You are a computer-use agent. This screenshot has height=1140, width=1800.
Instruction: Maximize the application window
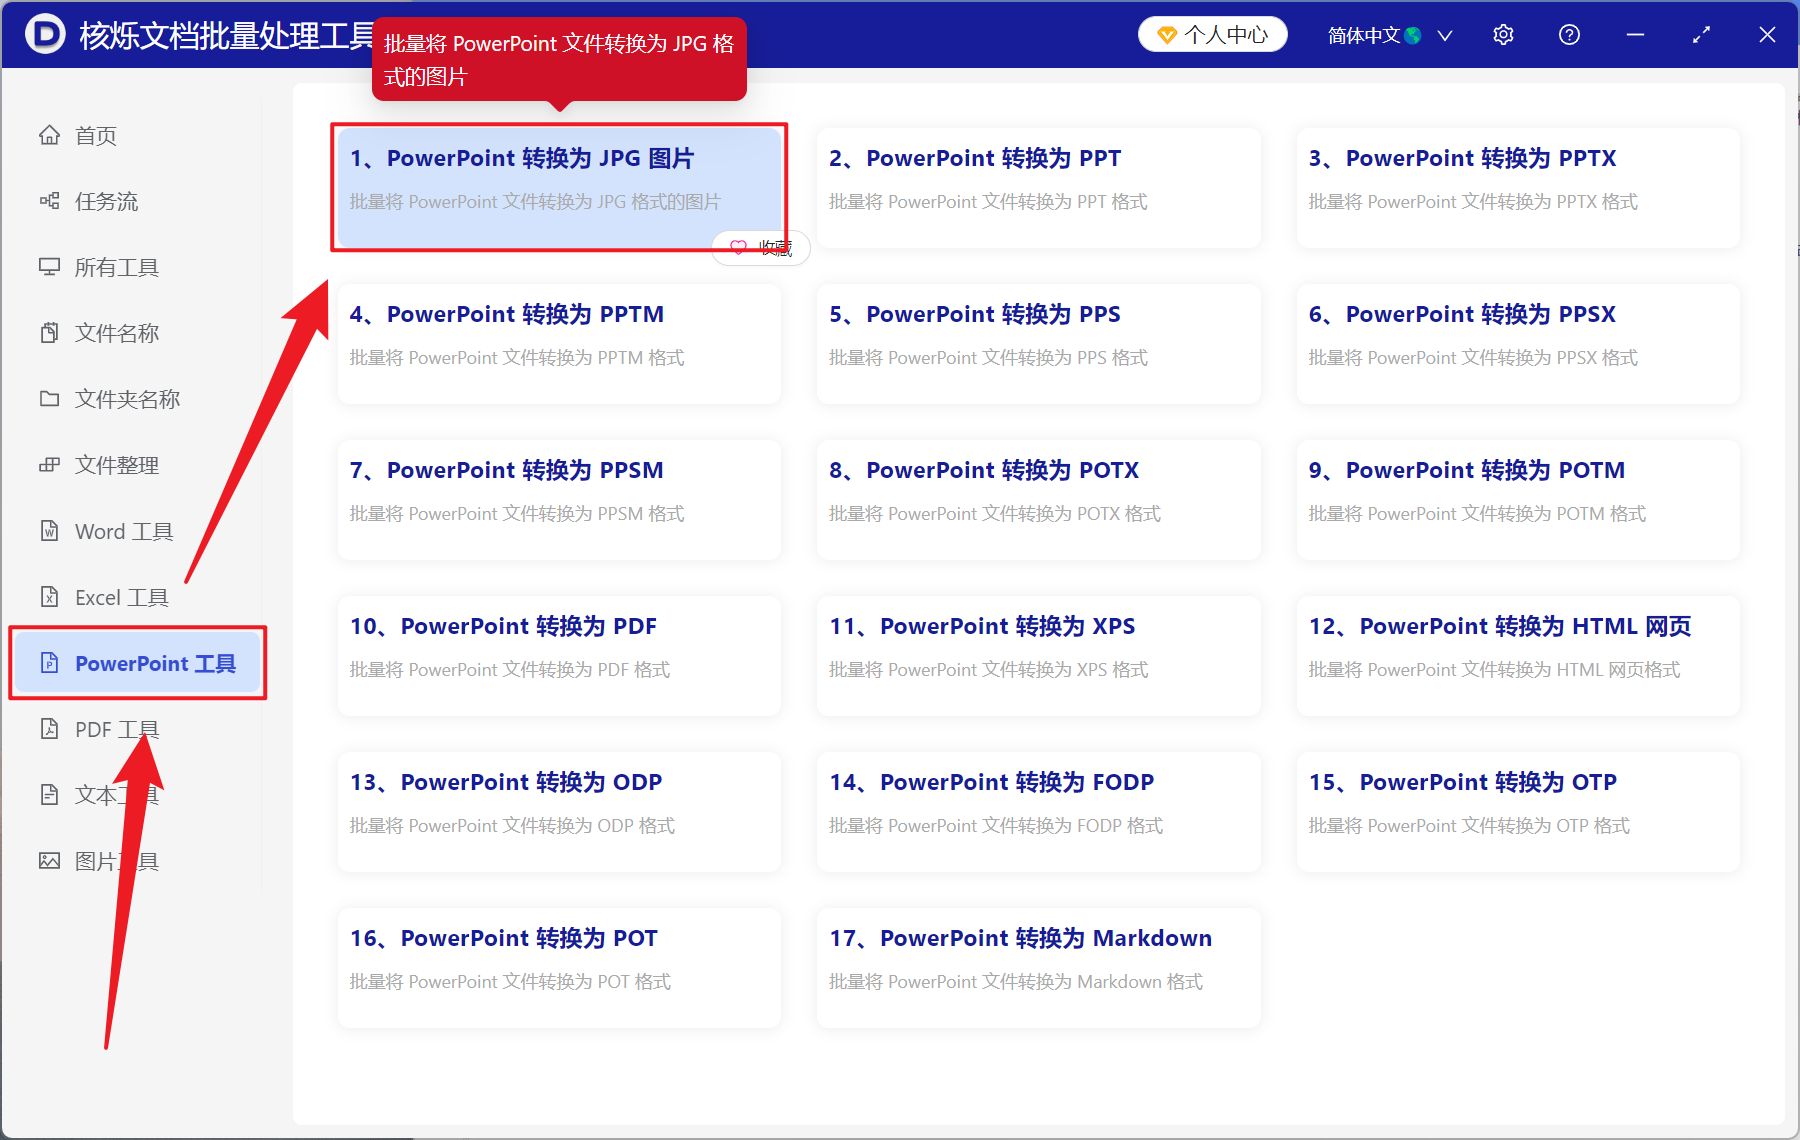point(1701,35)
